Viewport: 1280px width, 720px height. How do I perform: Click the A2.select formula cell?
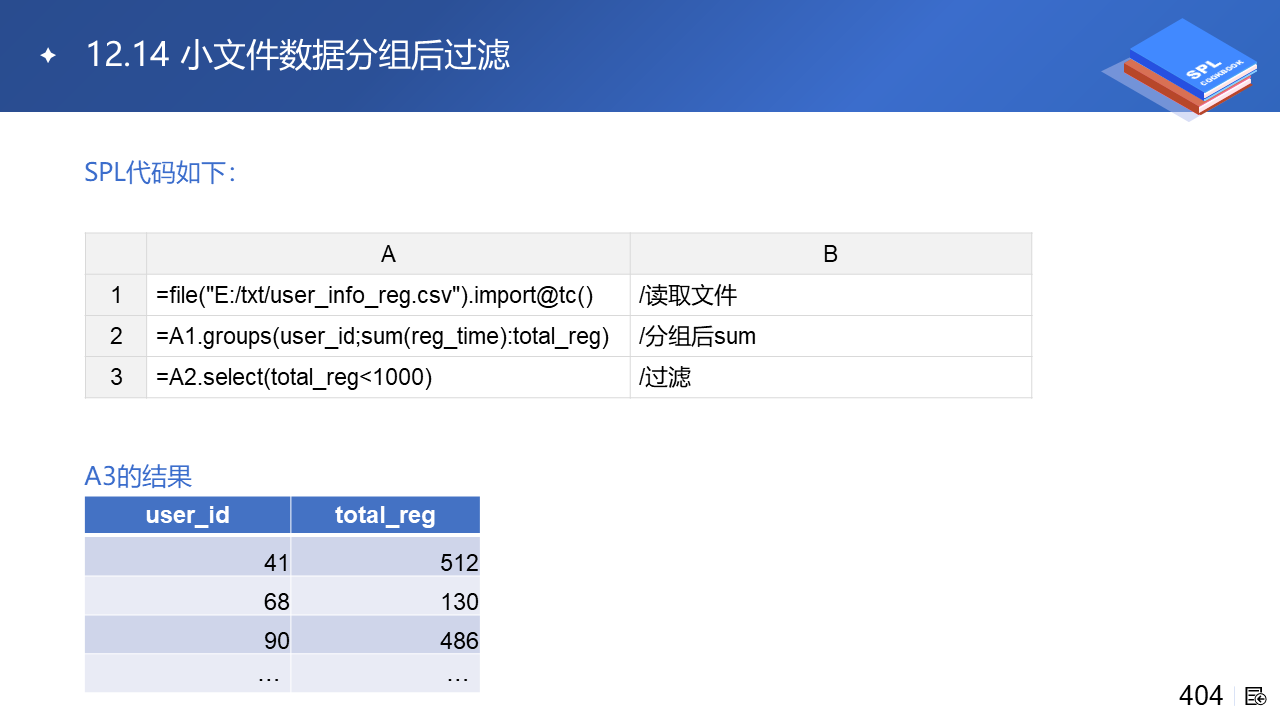[294, 378]
